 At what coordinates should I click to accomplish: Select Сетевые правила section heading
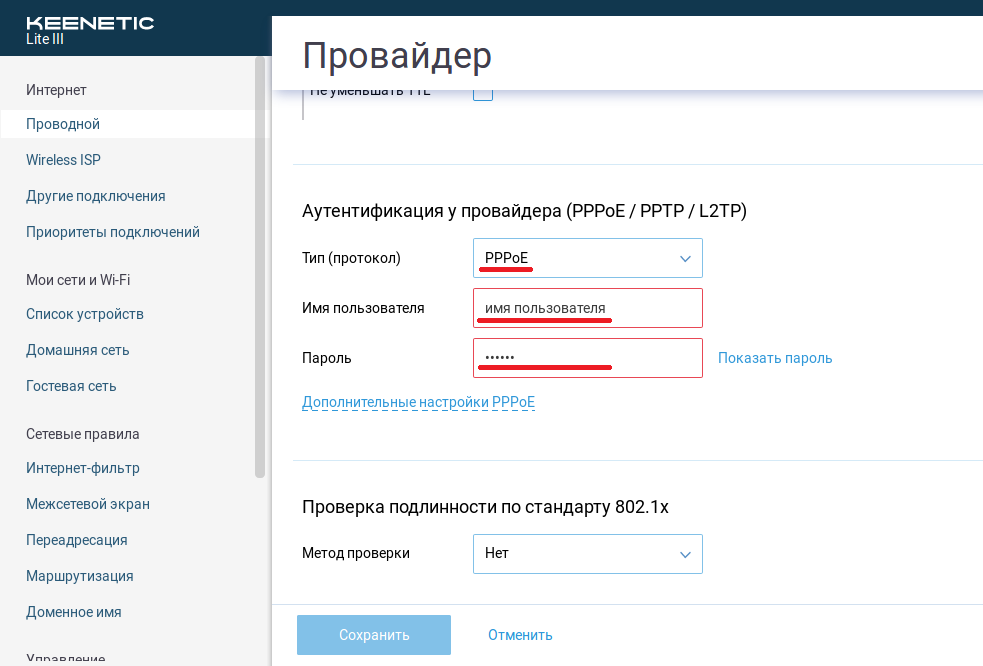[82, 434]
